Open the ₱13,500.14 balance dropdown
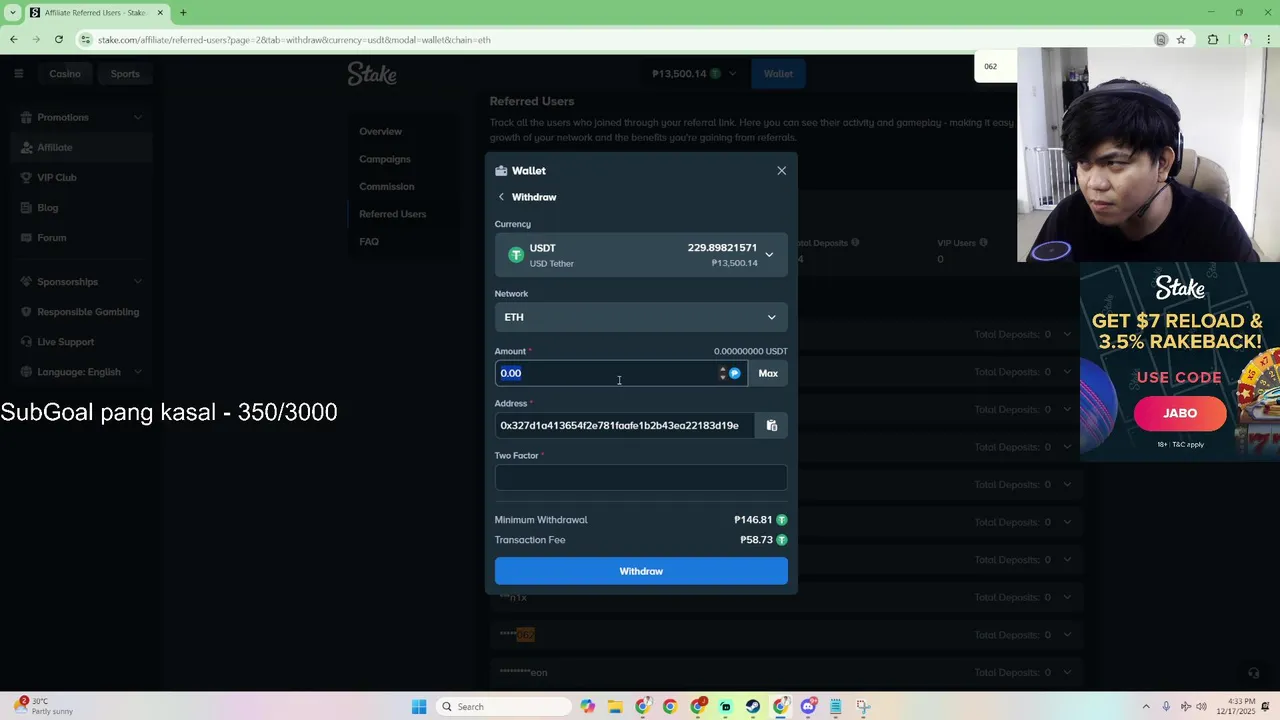 coord(693,73)
